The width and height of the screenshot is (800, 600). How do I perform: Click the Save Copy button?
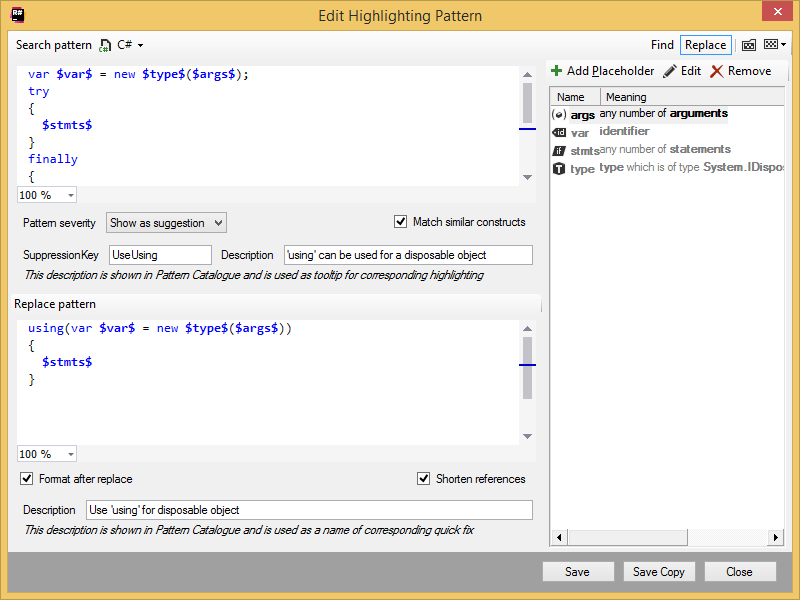coord(659,571)
